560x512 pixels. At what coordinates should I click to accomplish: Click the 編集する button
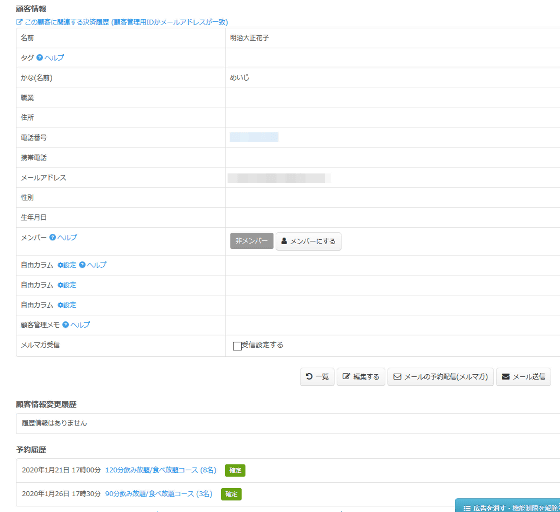point(361,377)
